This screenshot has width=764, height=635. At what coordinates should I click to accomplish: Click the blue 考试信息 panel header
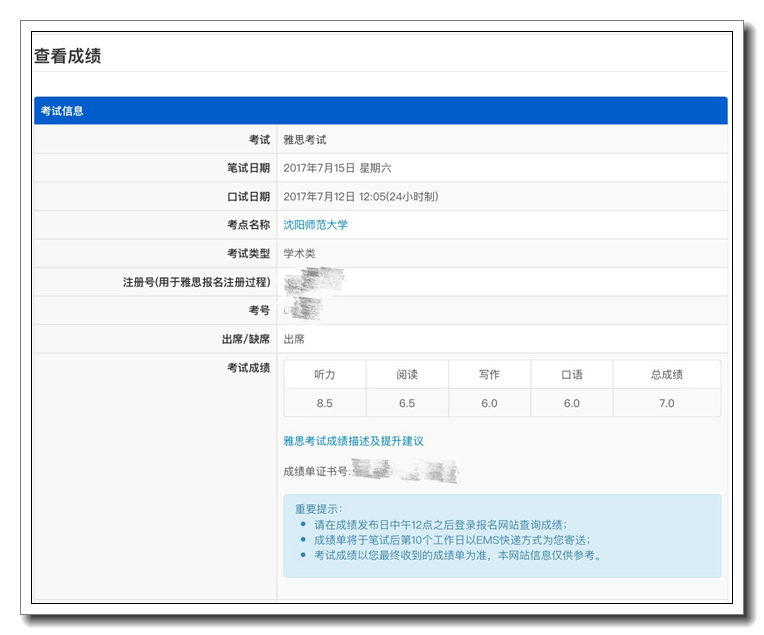(x=380, y=111)
